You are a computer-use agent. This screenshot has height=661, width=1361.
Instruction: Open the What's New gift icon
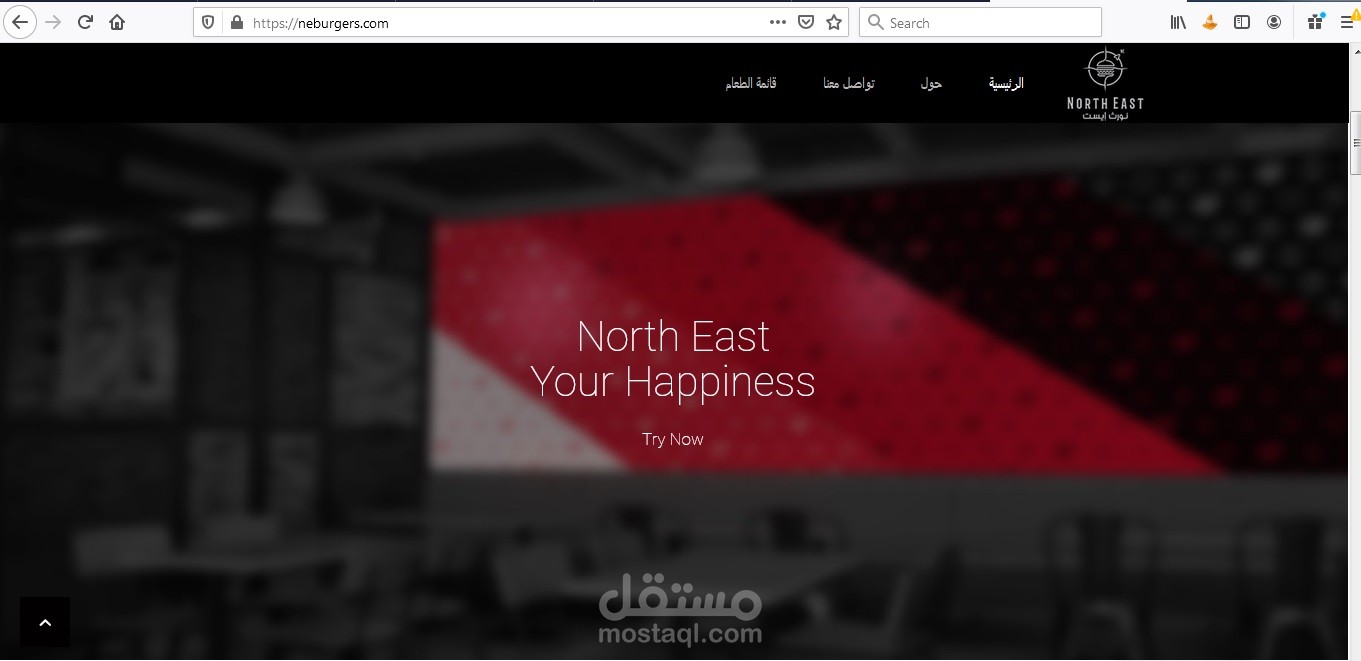1316,21
